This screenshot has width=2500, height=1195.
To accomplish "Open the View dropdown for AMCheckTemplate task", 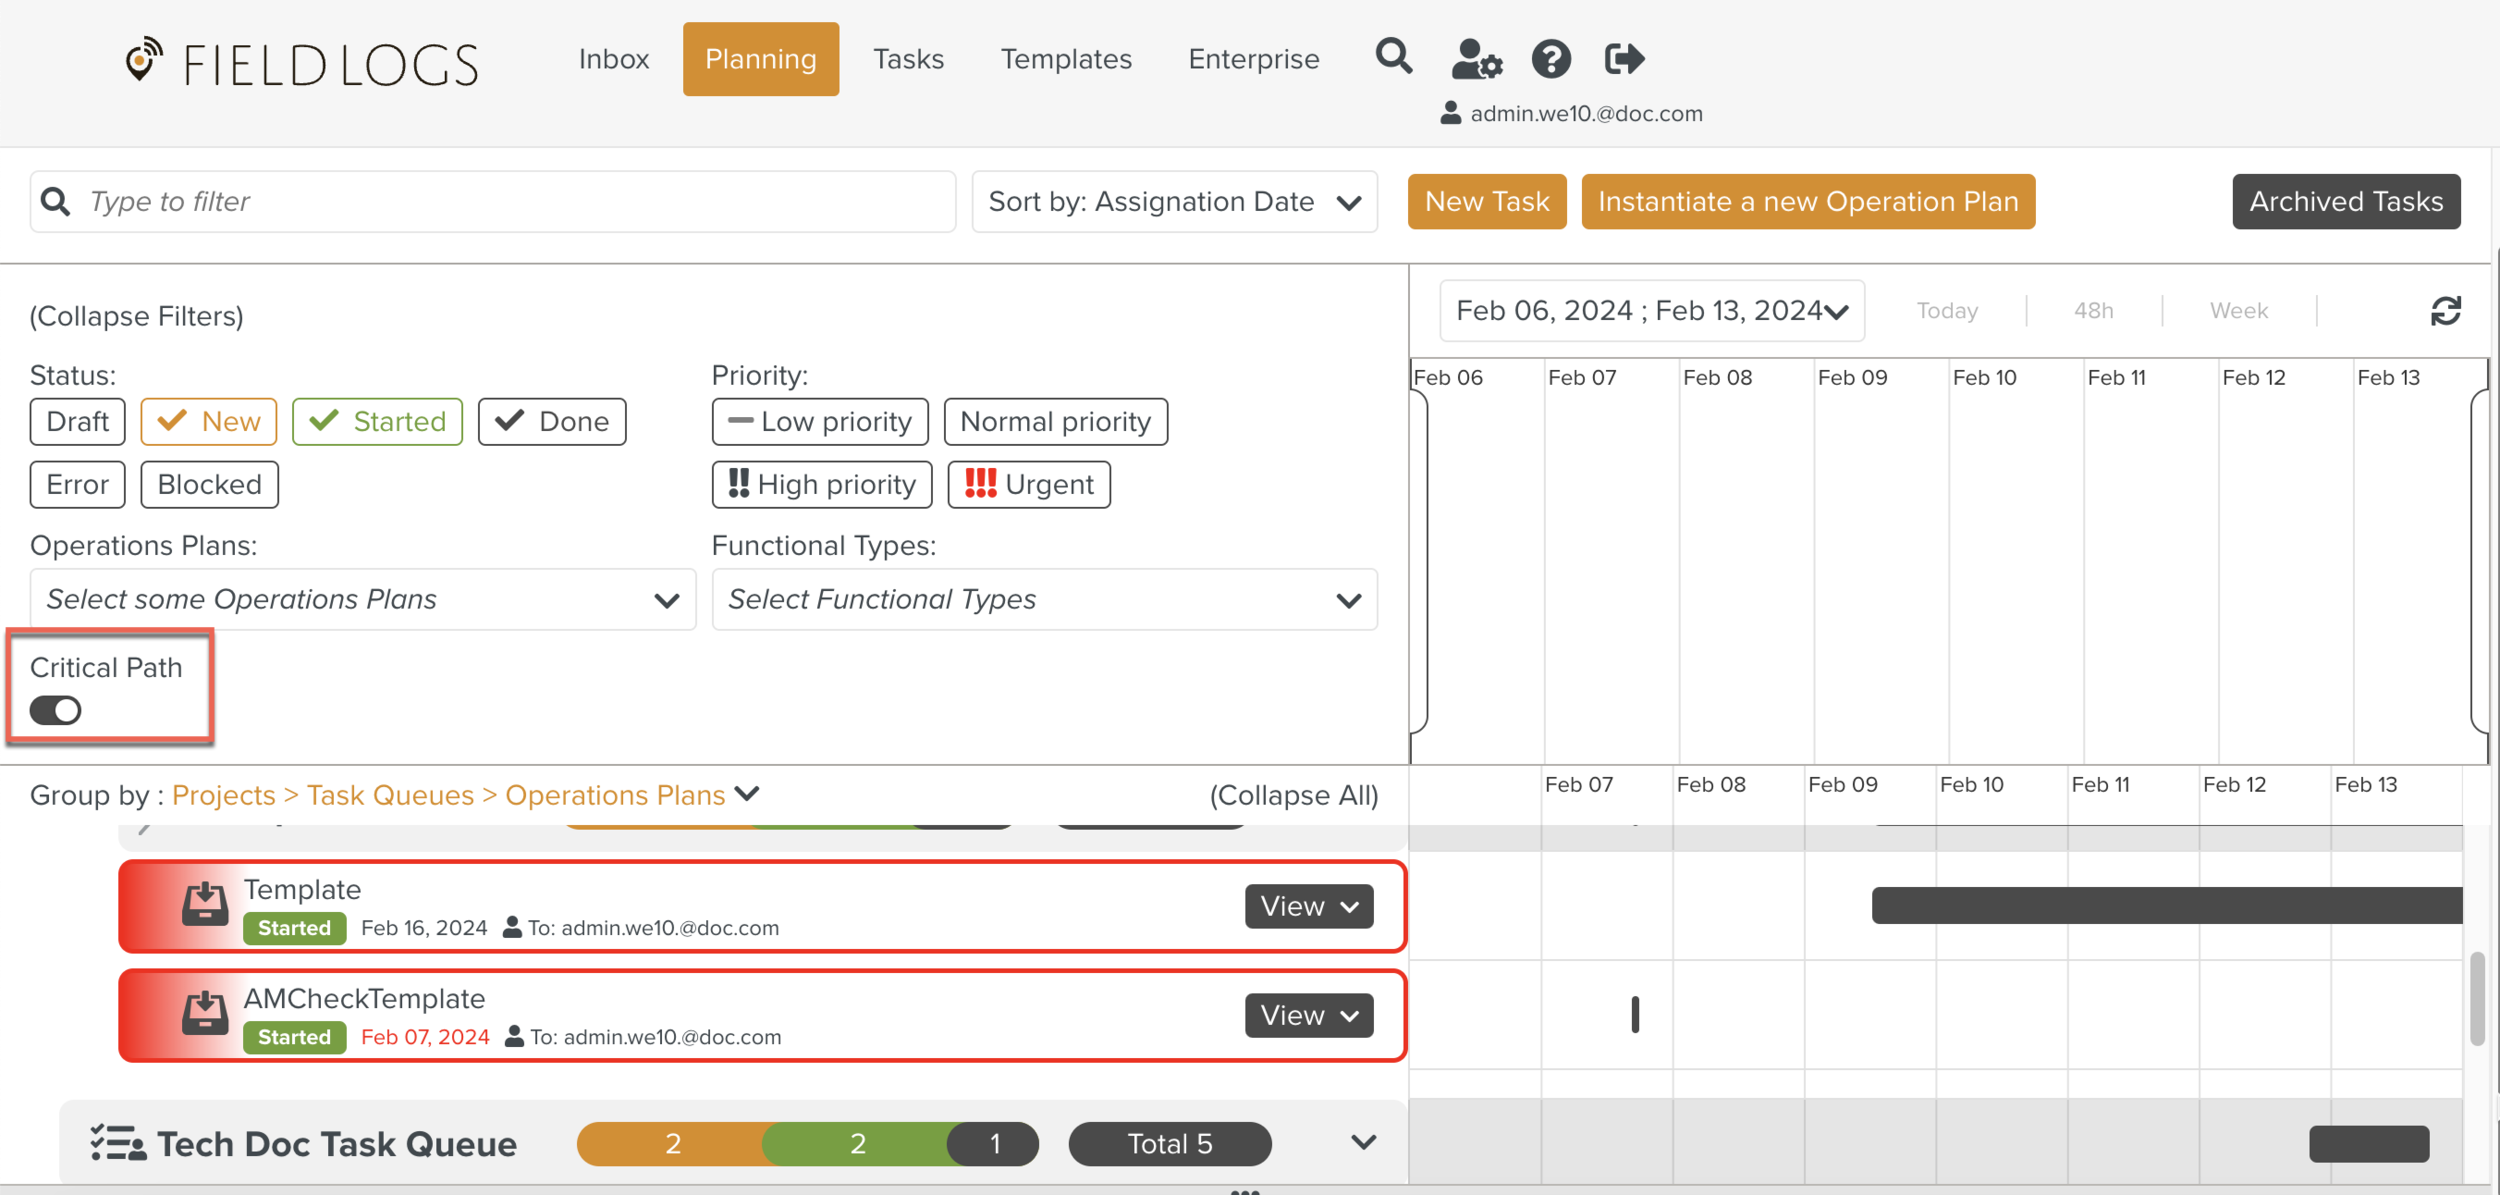I will pos(1309,1015).
